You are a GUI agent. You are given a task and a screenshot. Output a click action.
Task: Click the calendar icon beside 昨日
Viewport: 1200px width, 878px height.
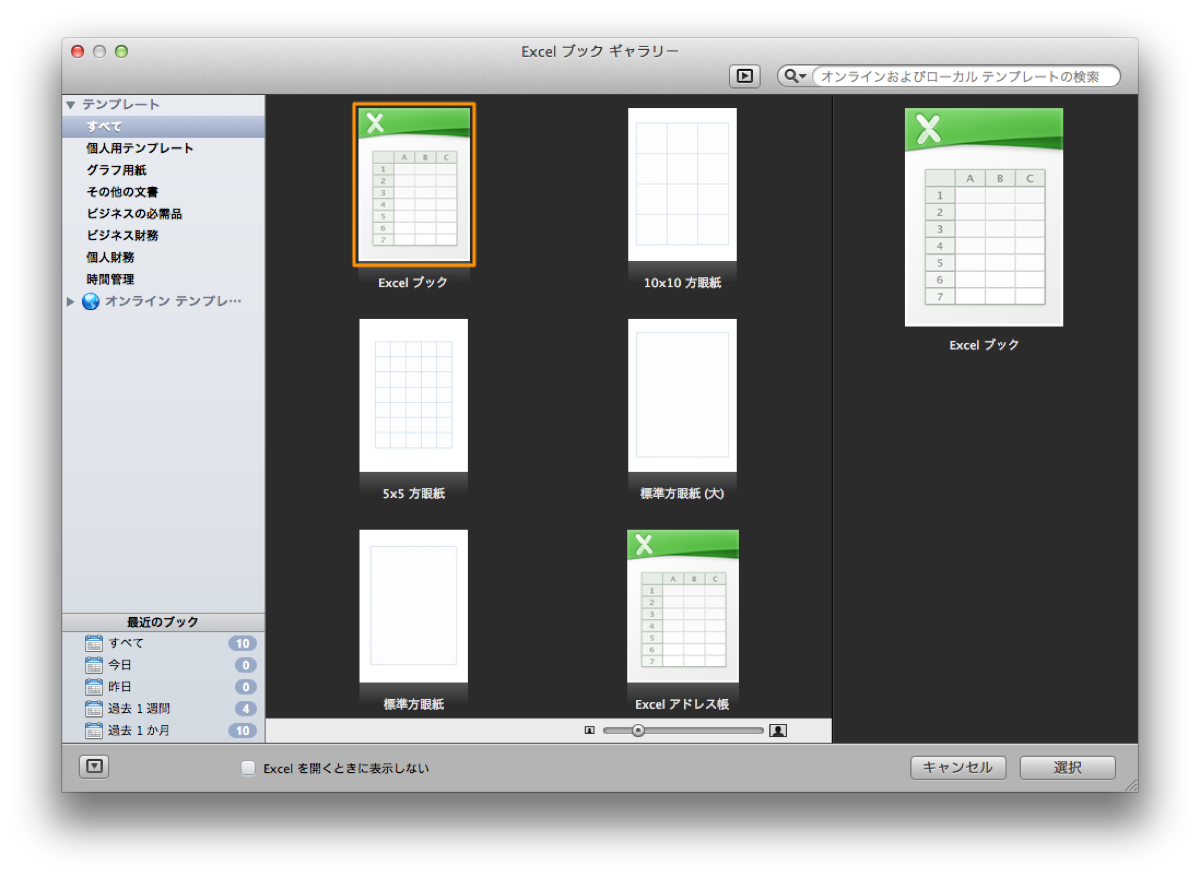coord(94,687)
